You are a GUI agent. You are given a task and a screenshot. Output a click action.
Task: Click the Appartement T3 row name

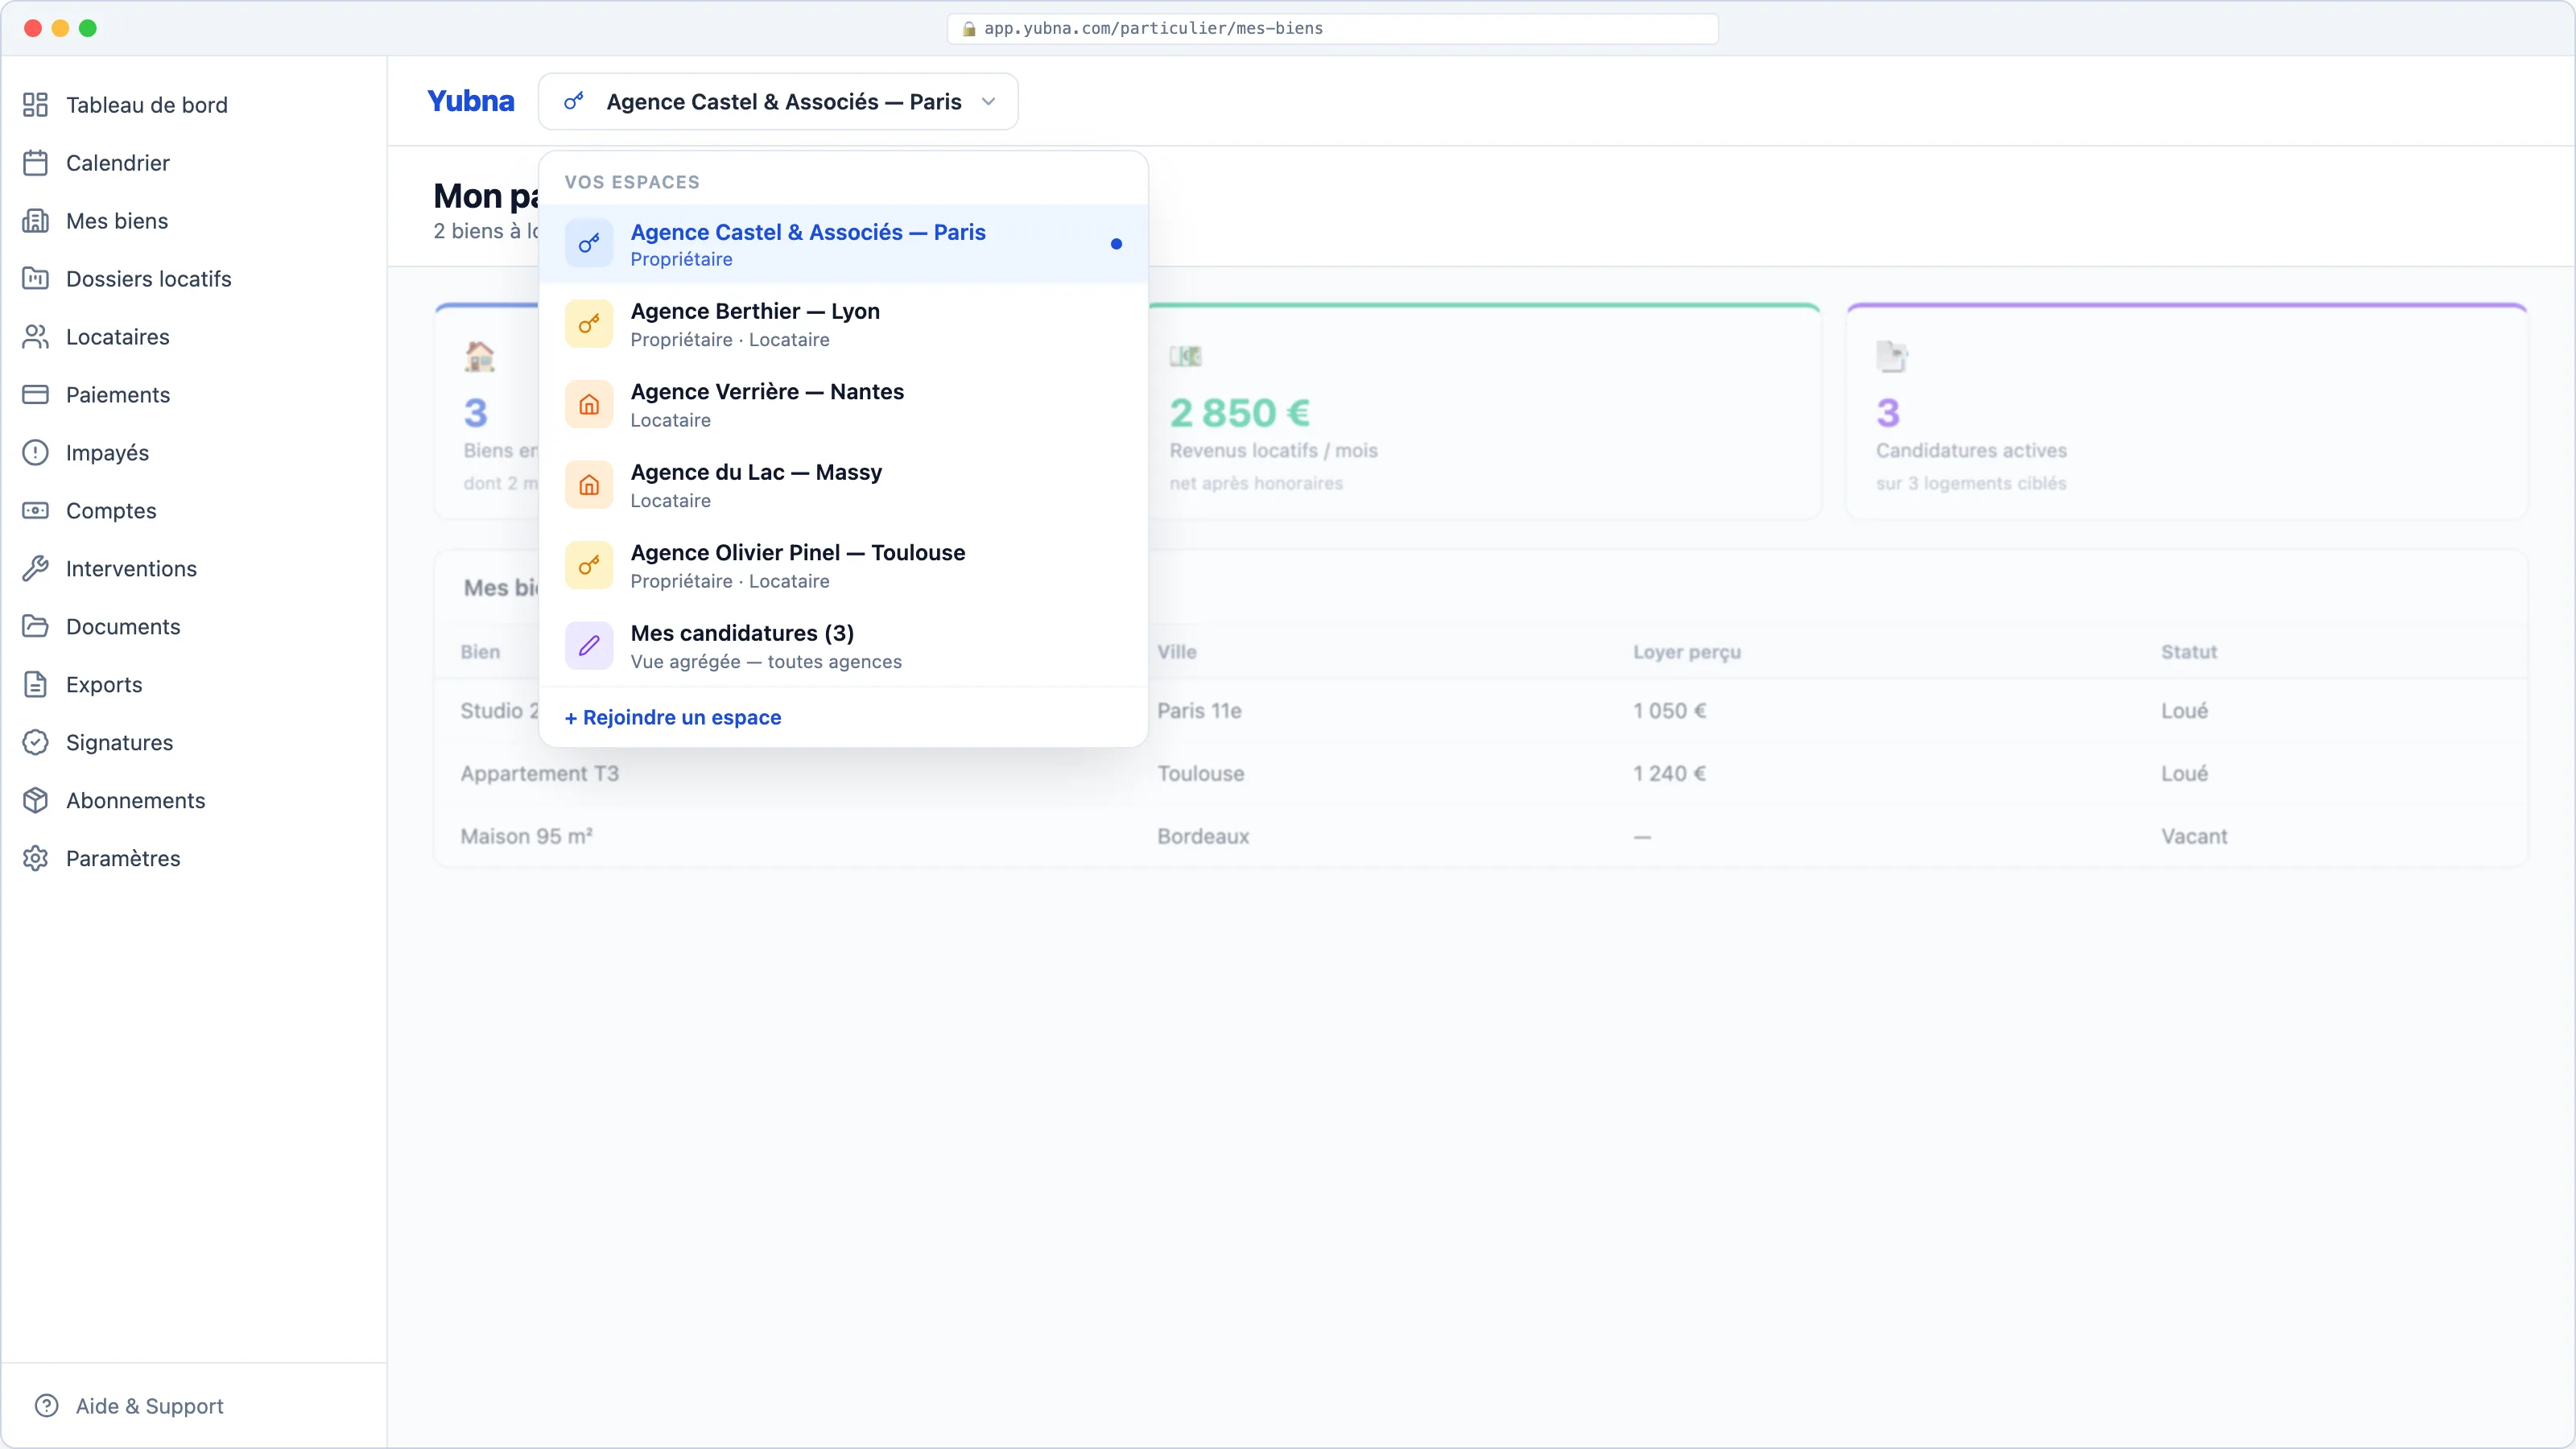coord(539,774)
